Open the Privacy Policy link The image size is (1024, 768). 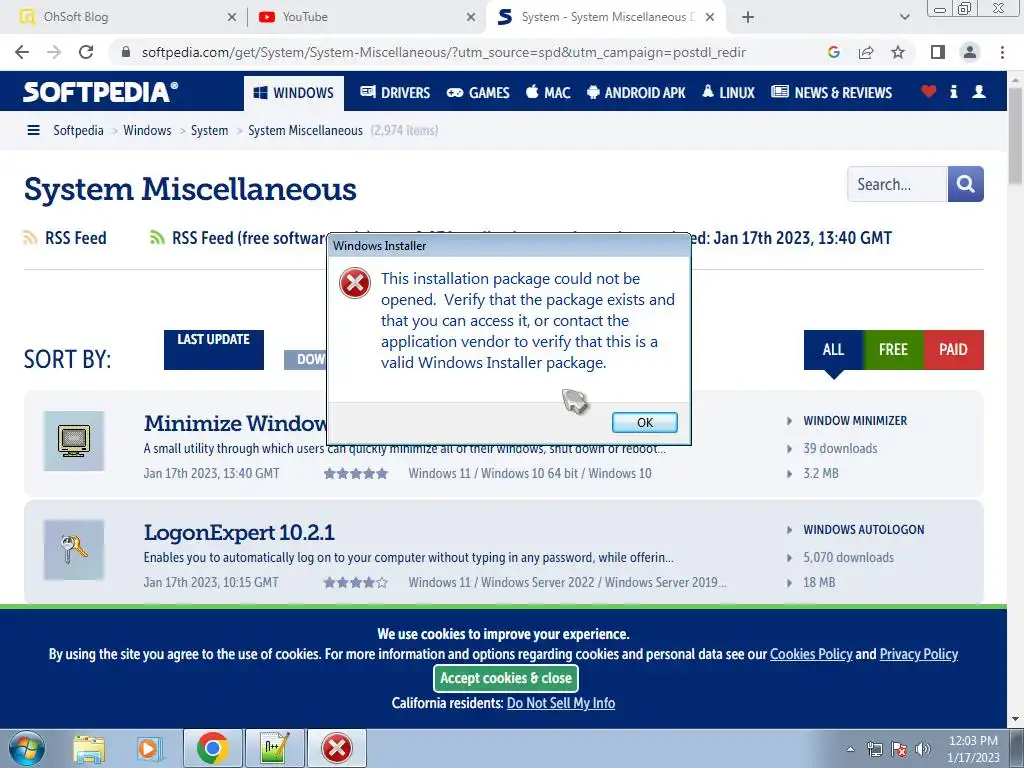(919, 654)
